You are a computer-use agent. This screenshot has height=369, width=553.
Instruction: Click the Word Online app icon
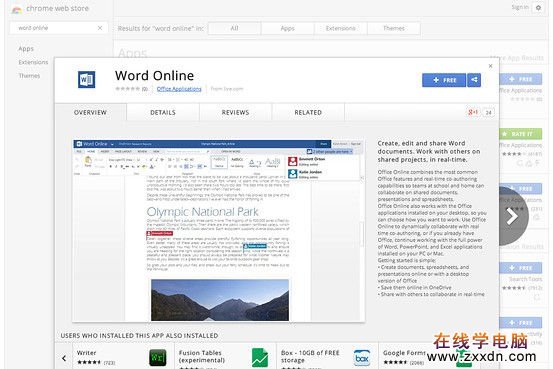click(86, 79)
